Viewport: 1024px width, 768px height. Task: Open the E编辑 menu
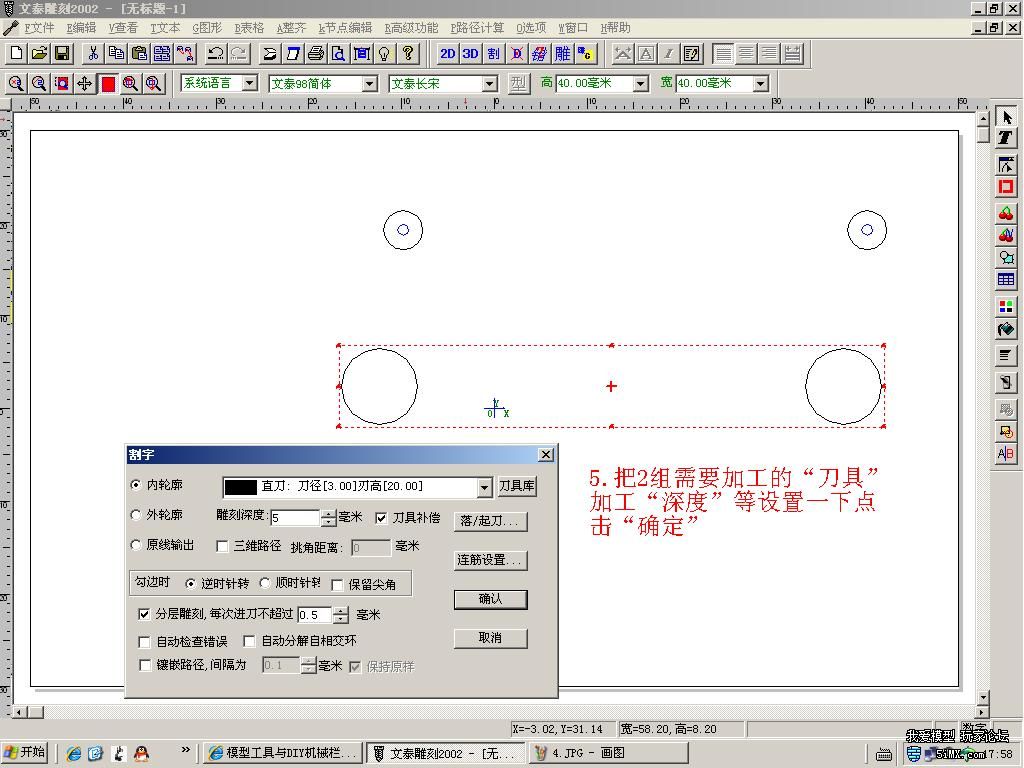81,28
